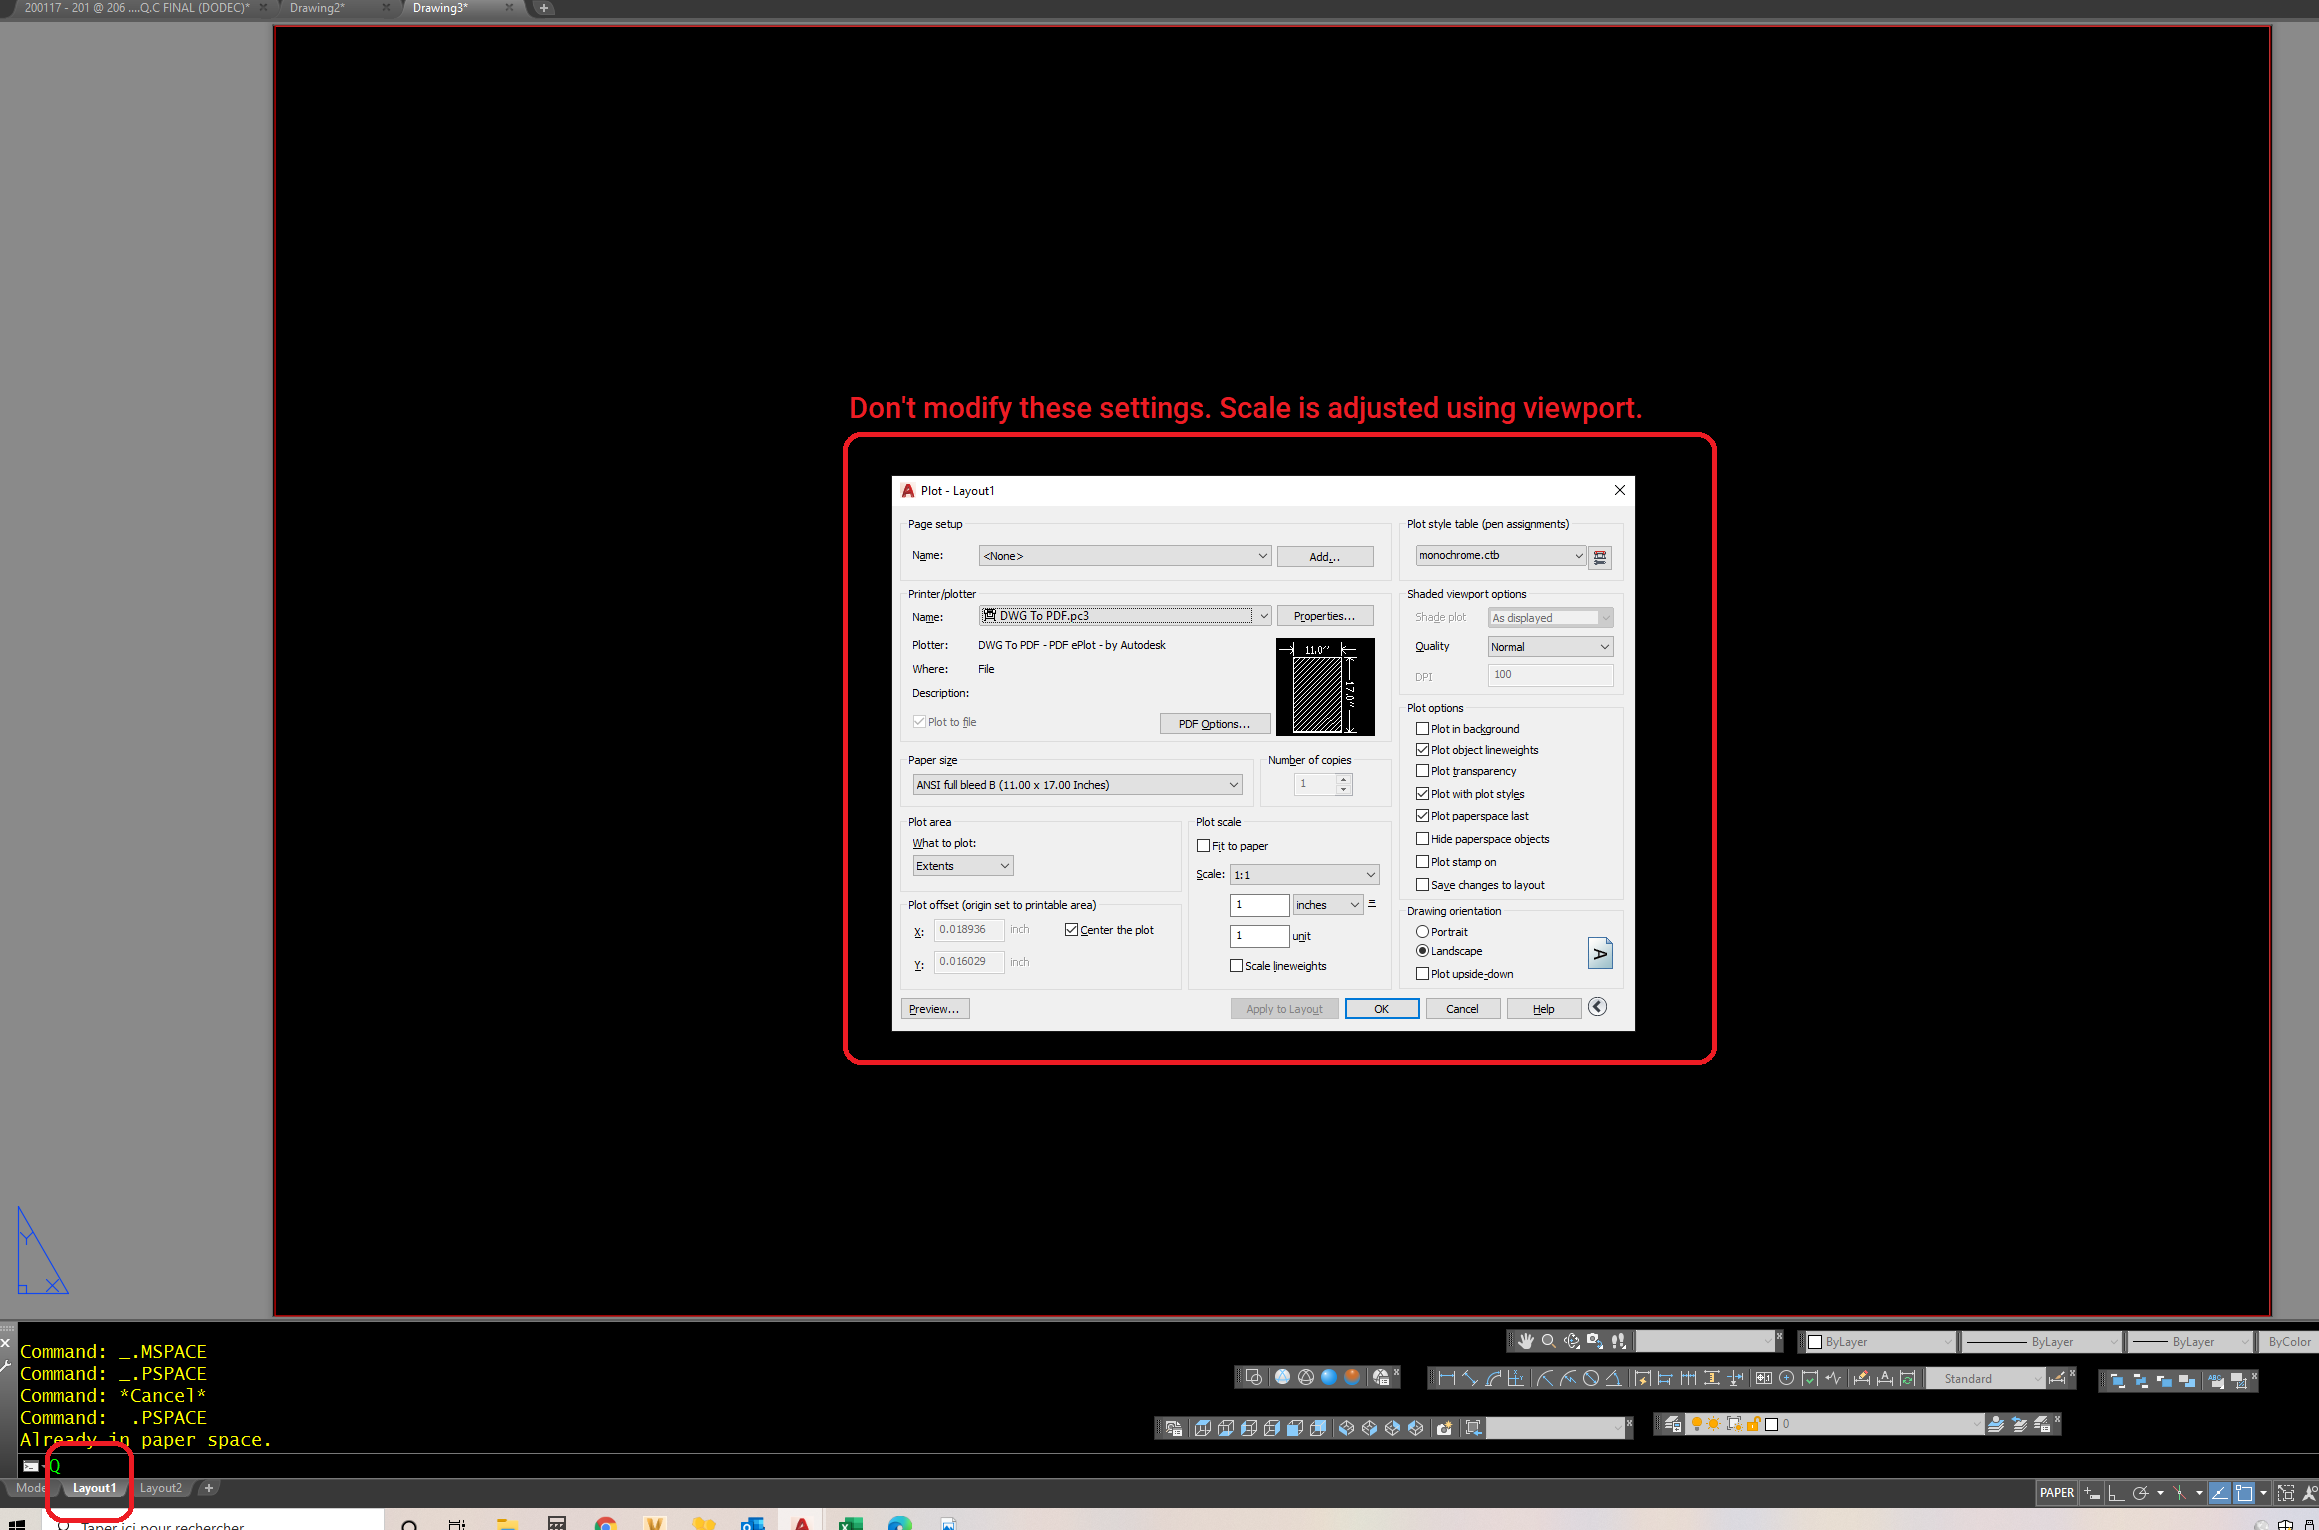Enter value in X plot offset input field
The height and width of the screenshot is (1530, 2319).
click(965, 929)
